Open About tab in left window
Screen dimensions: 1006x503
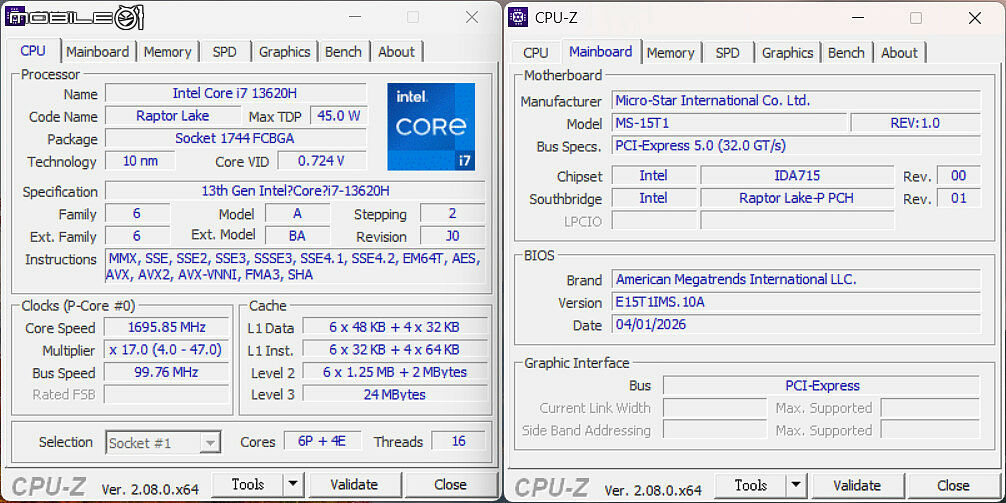[x=396, y=52]
